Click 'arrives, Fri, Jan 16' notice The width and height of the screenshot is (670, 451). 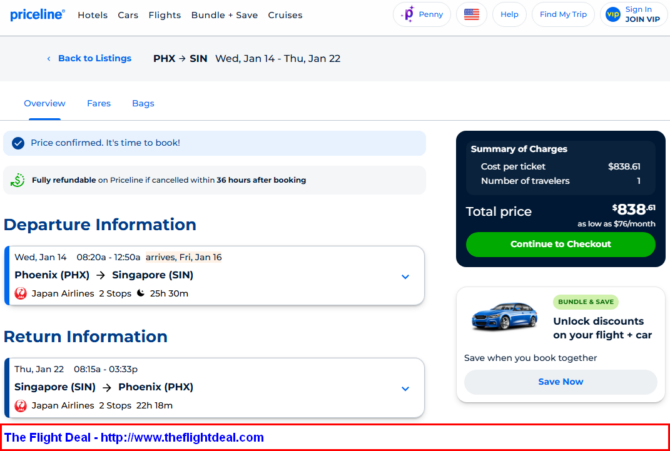click(184, 257)
